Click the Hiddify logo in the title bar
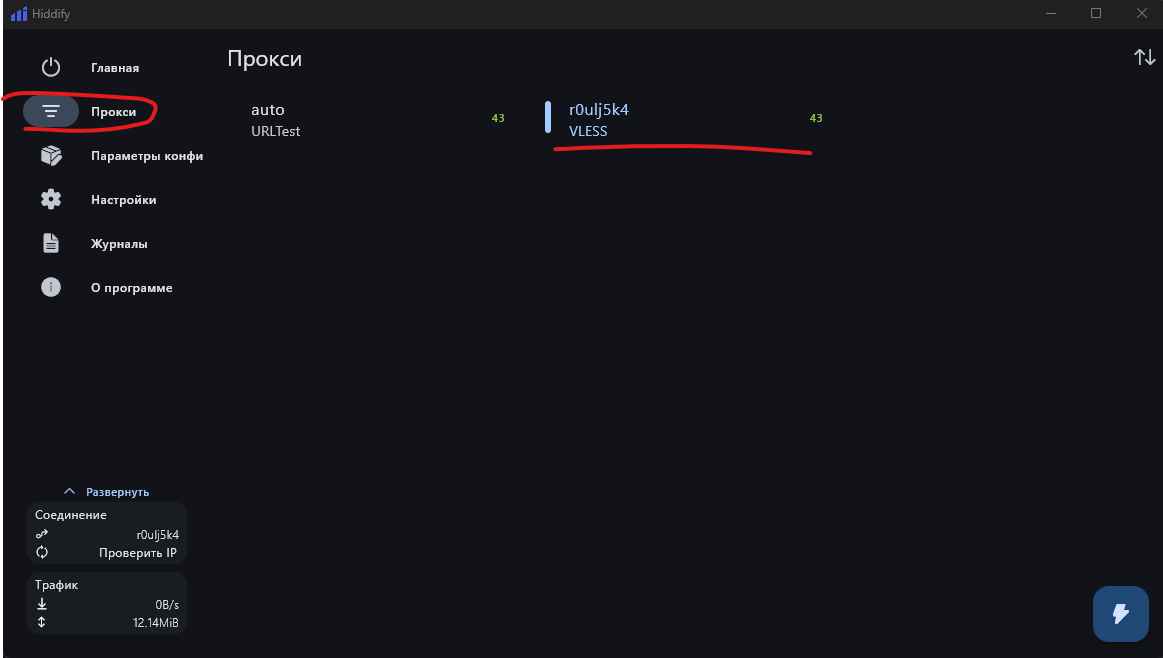This screenshot has height=658, width=1163. pos(19,13)
